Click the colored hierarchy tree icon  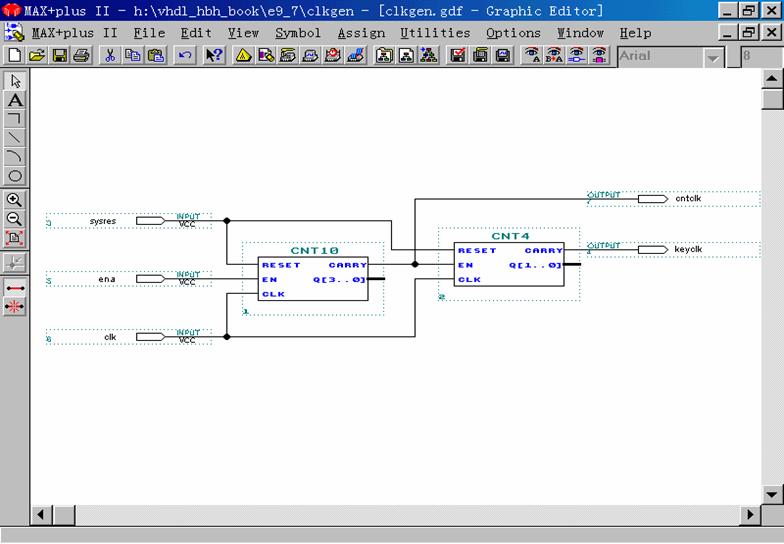pos(428,55)
